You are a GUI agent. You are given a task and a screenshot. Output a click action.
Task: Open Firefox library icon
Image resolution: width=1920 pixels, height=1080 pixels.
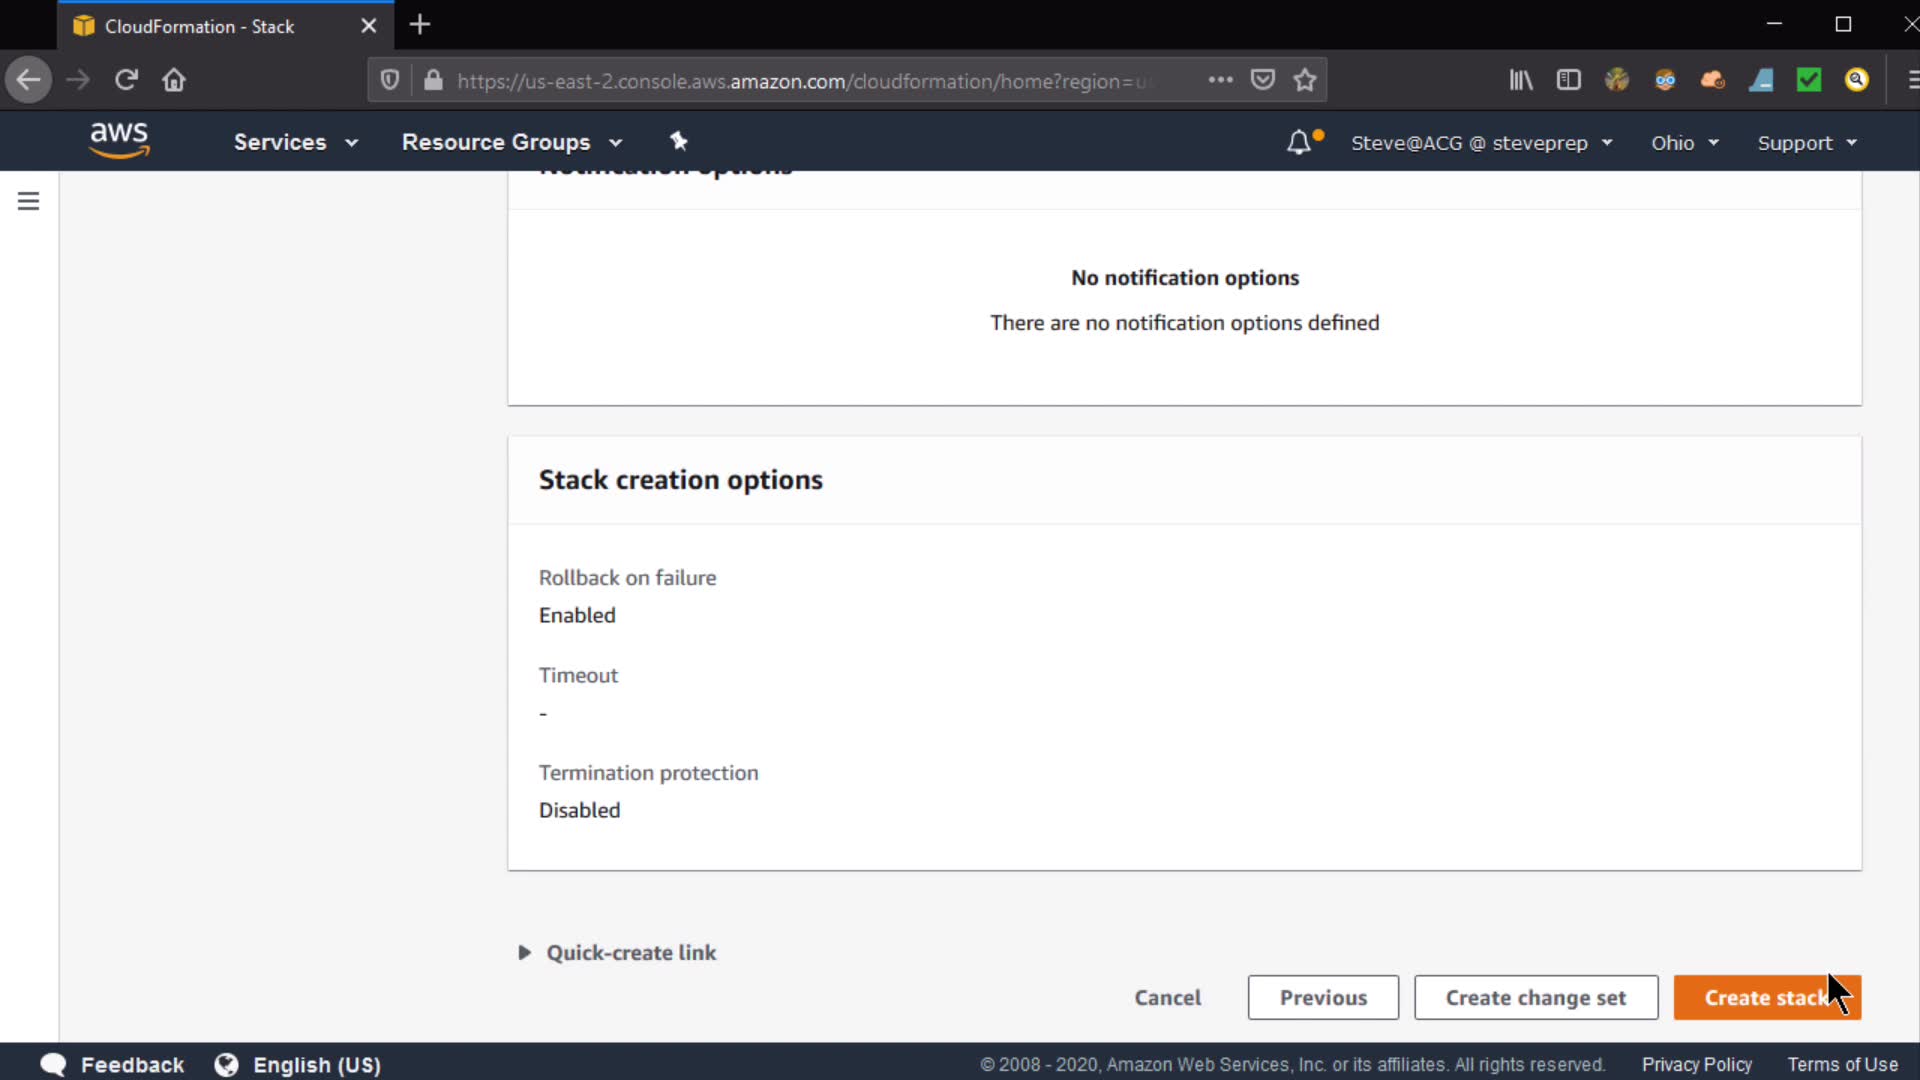[1521, 80]
